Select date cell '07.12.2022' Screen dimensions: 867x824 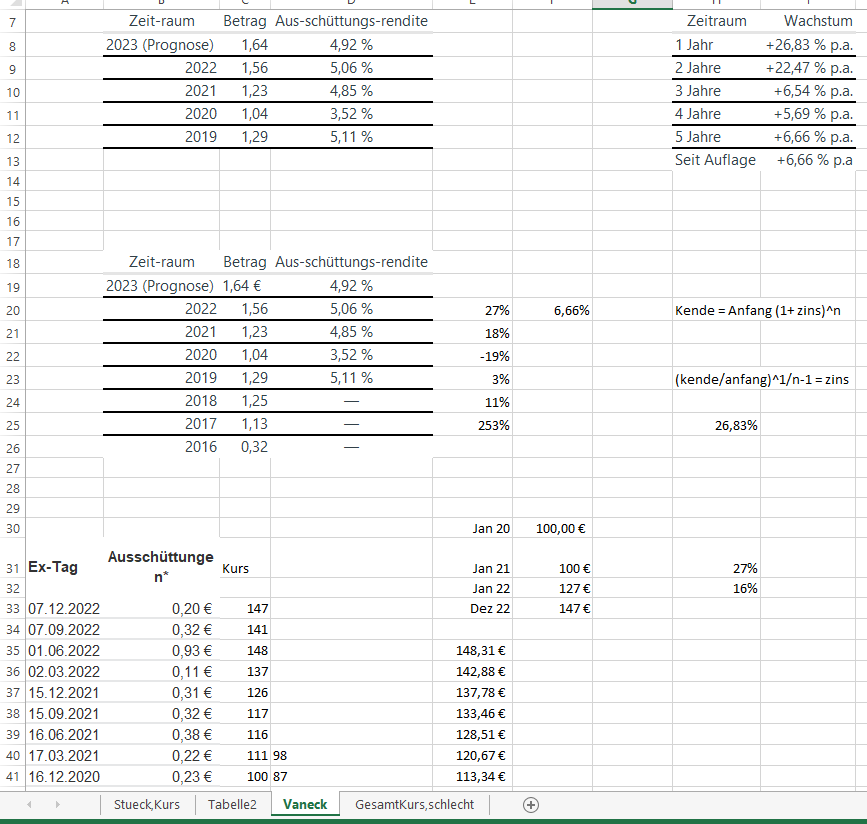(64, 608)
